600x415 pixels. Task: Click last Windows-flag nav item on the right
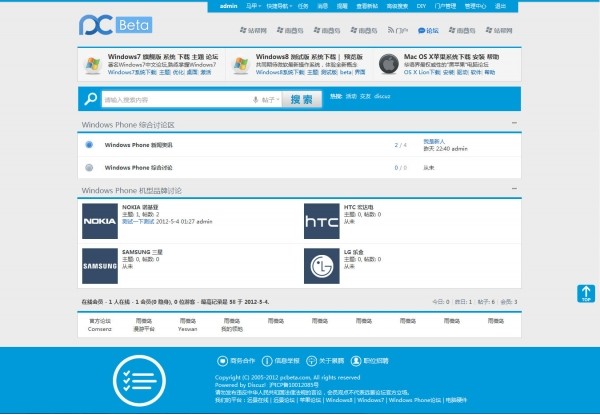[499, 30]
